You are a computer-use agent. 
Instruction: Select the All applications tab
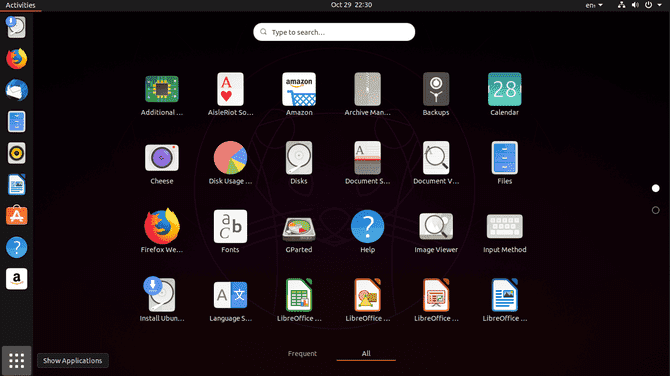(x=366, y=353)
